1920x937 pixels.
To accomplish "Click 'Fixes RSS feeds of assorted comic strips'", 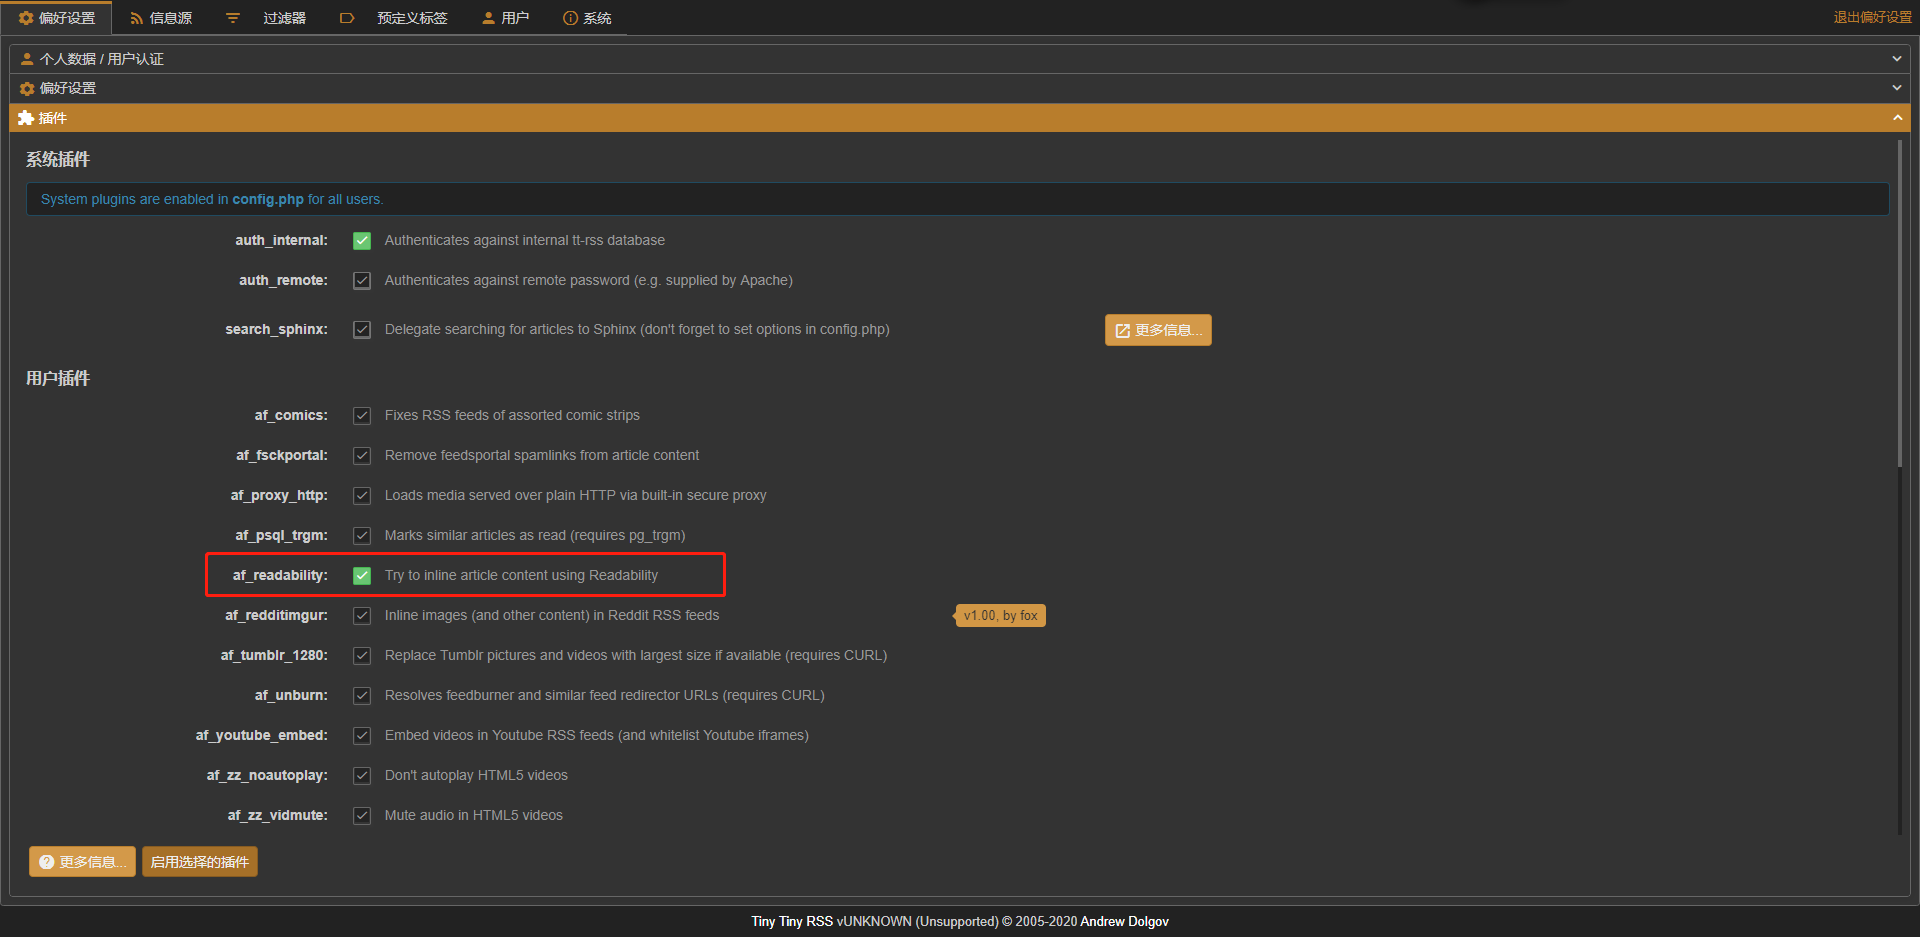I will [x=512, y=415].
